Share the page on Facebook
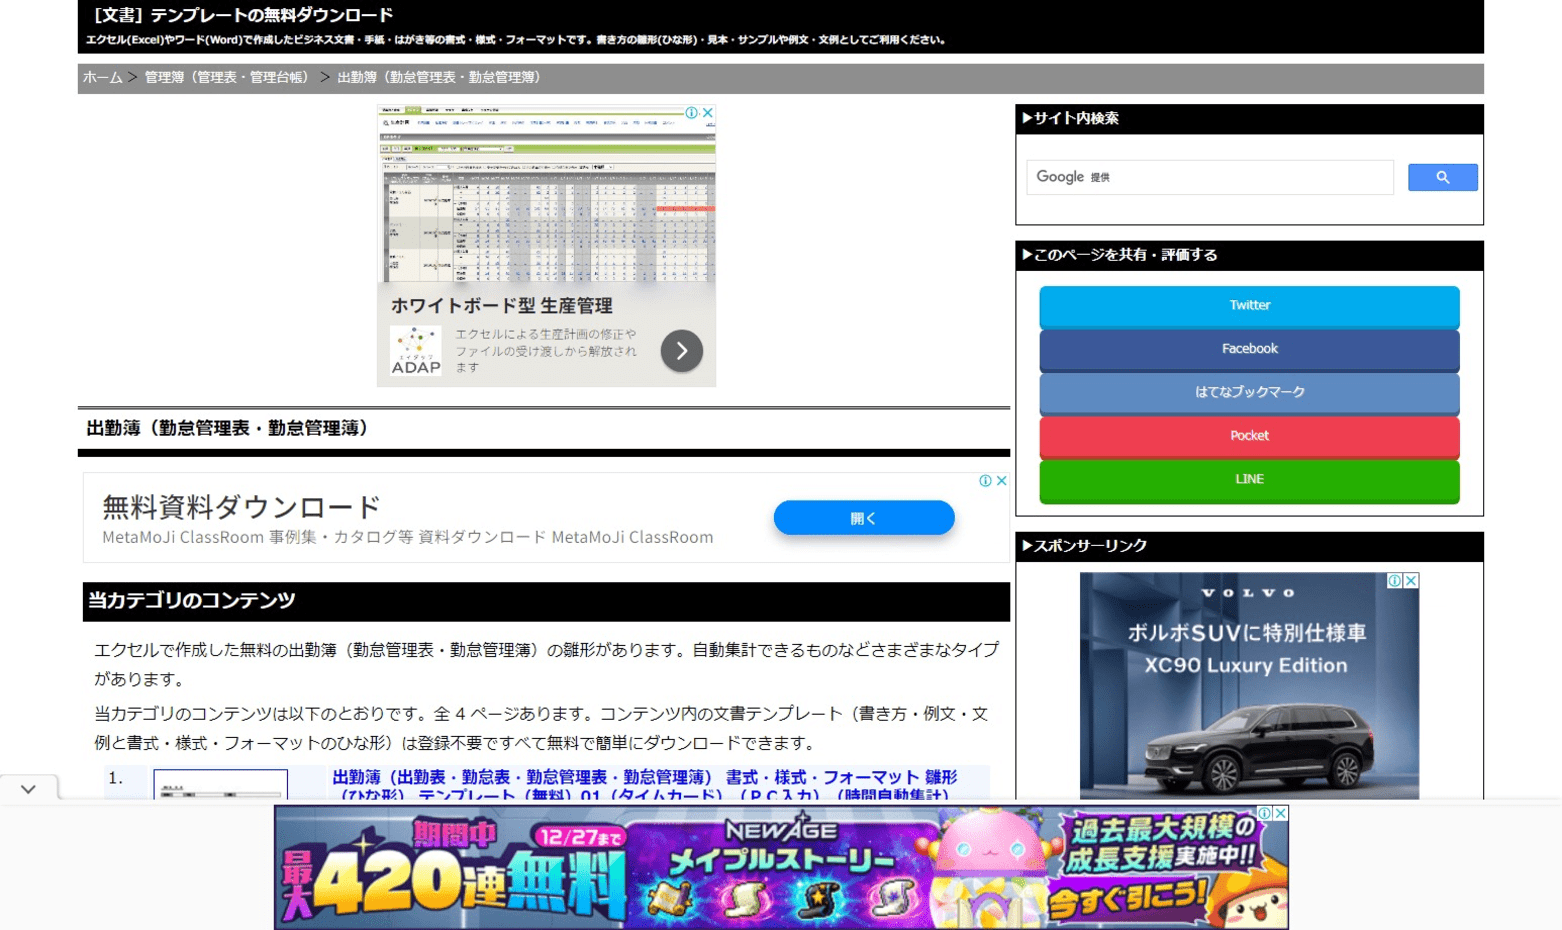The image size is (1562, 930). click(1248, 349)
